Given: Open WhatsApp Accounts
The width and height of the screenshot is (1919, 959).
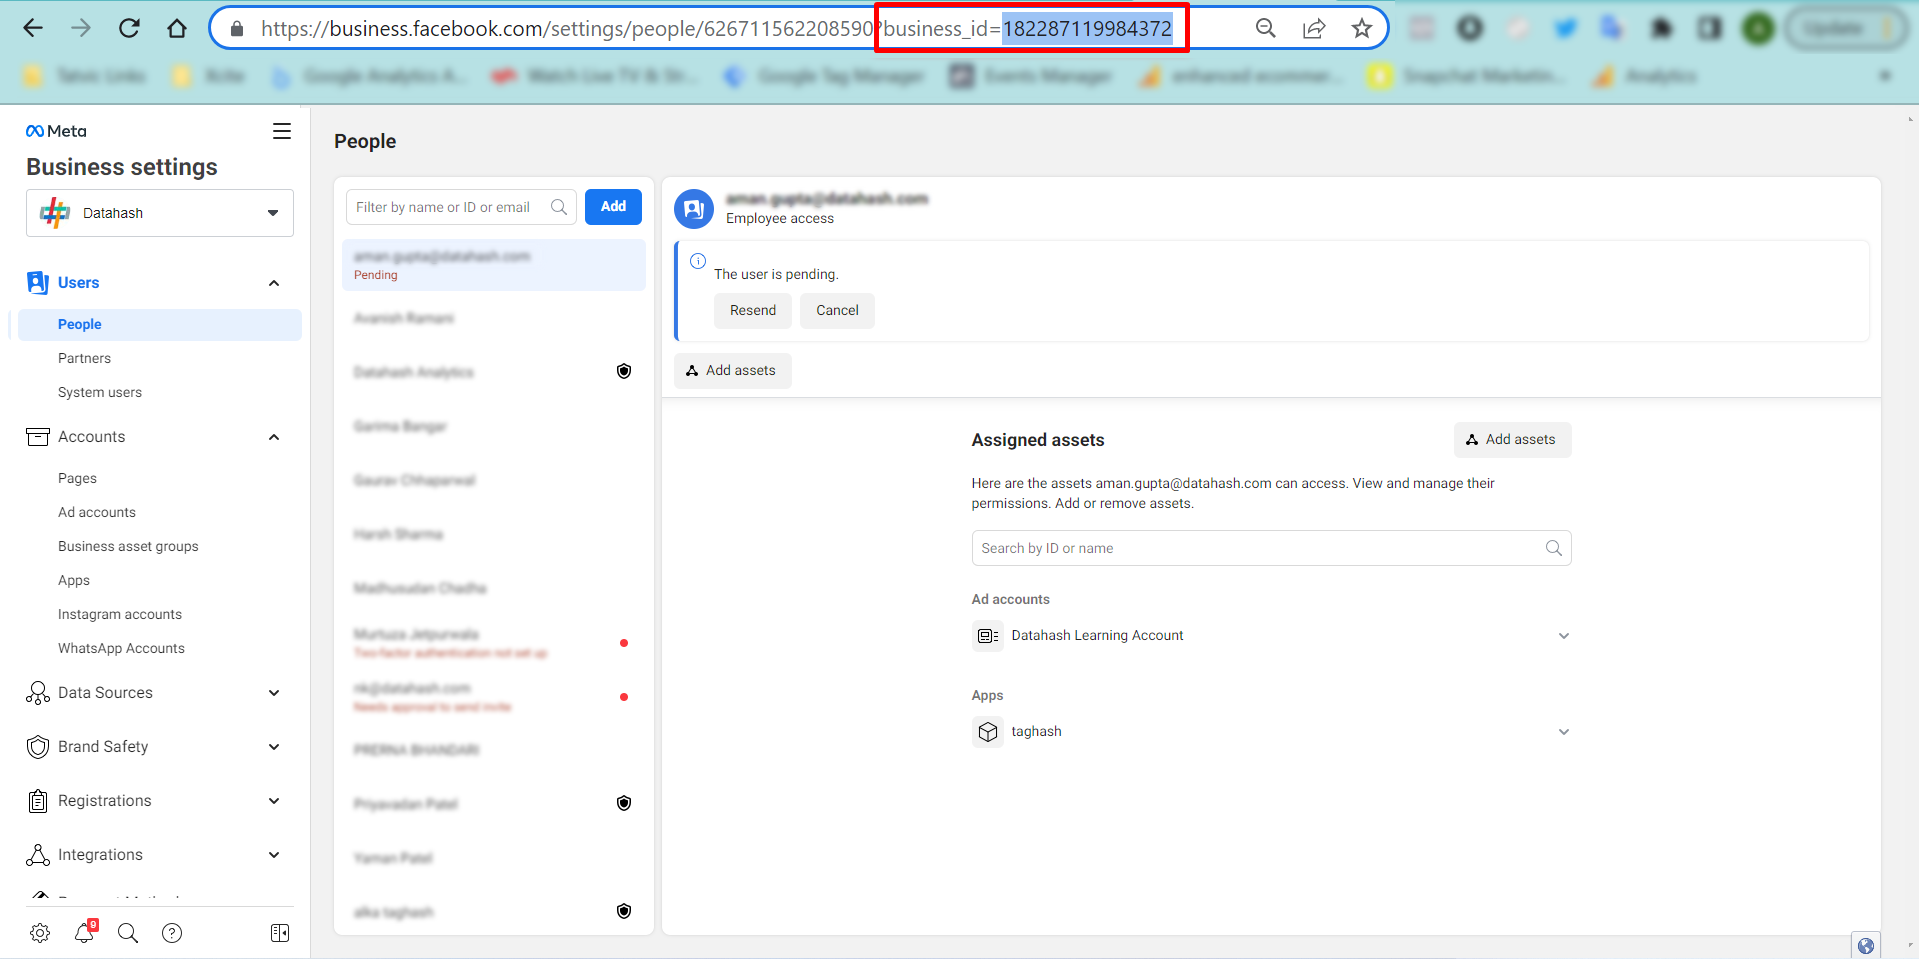Looking at the screenshot, I should (x=121, y=648).
